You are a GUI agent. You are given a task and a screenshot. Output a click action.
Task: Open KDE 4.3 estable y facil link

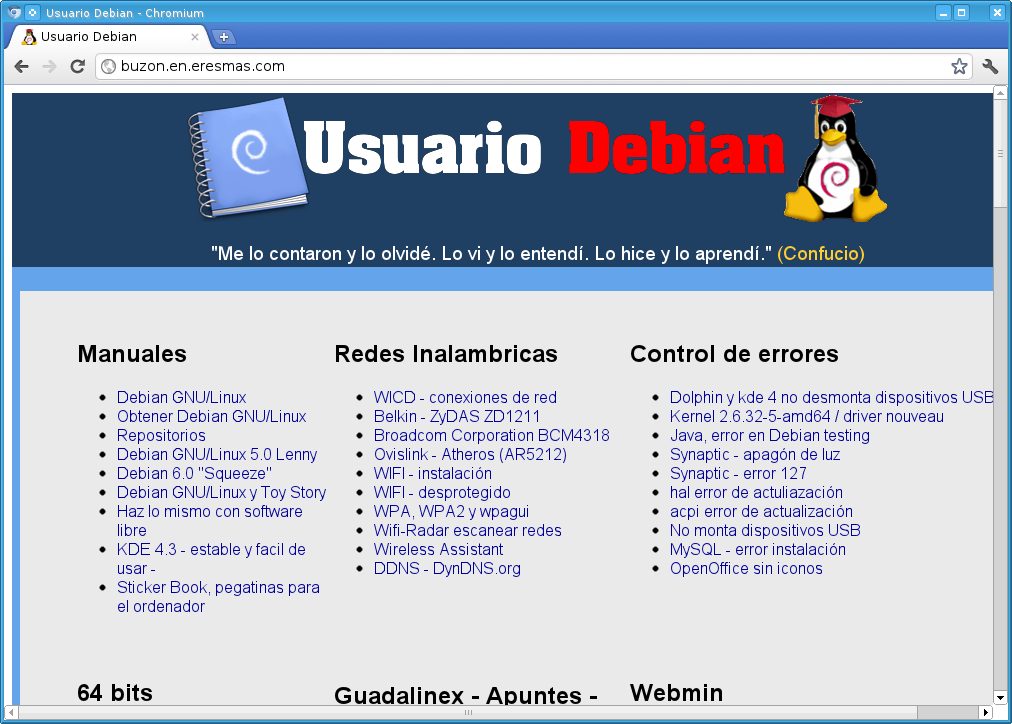(x=211, y=559)
